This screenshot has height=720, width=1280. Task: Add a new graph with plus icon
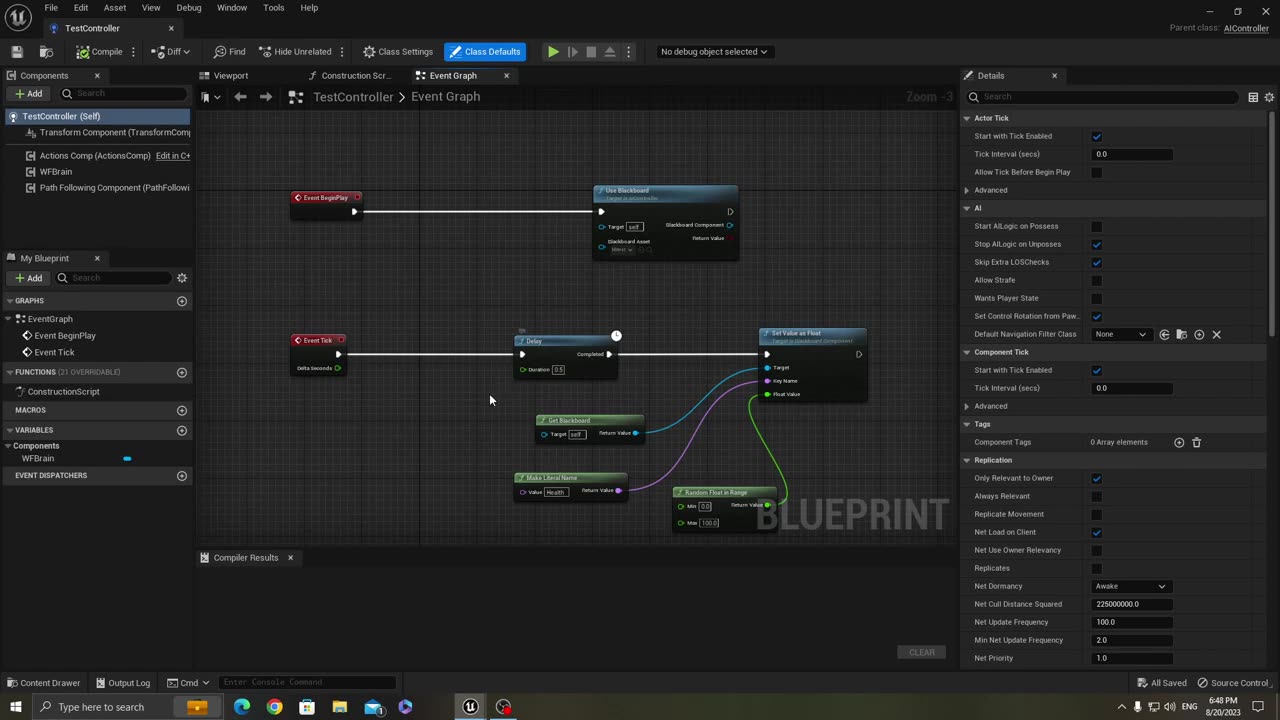point(182,301)
